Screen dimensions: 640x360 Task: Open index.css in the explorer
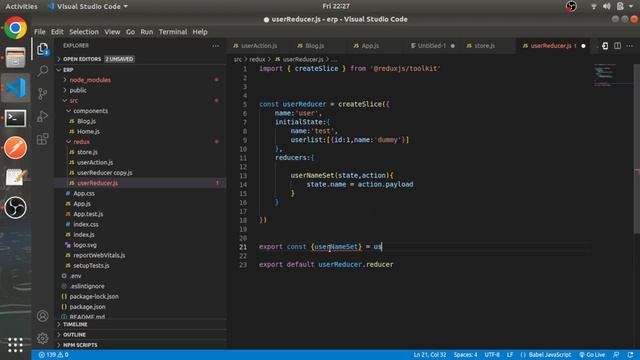pyautogui.click(x=140, y=224)
